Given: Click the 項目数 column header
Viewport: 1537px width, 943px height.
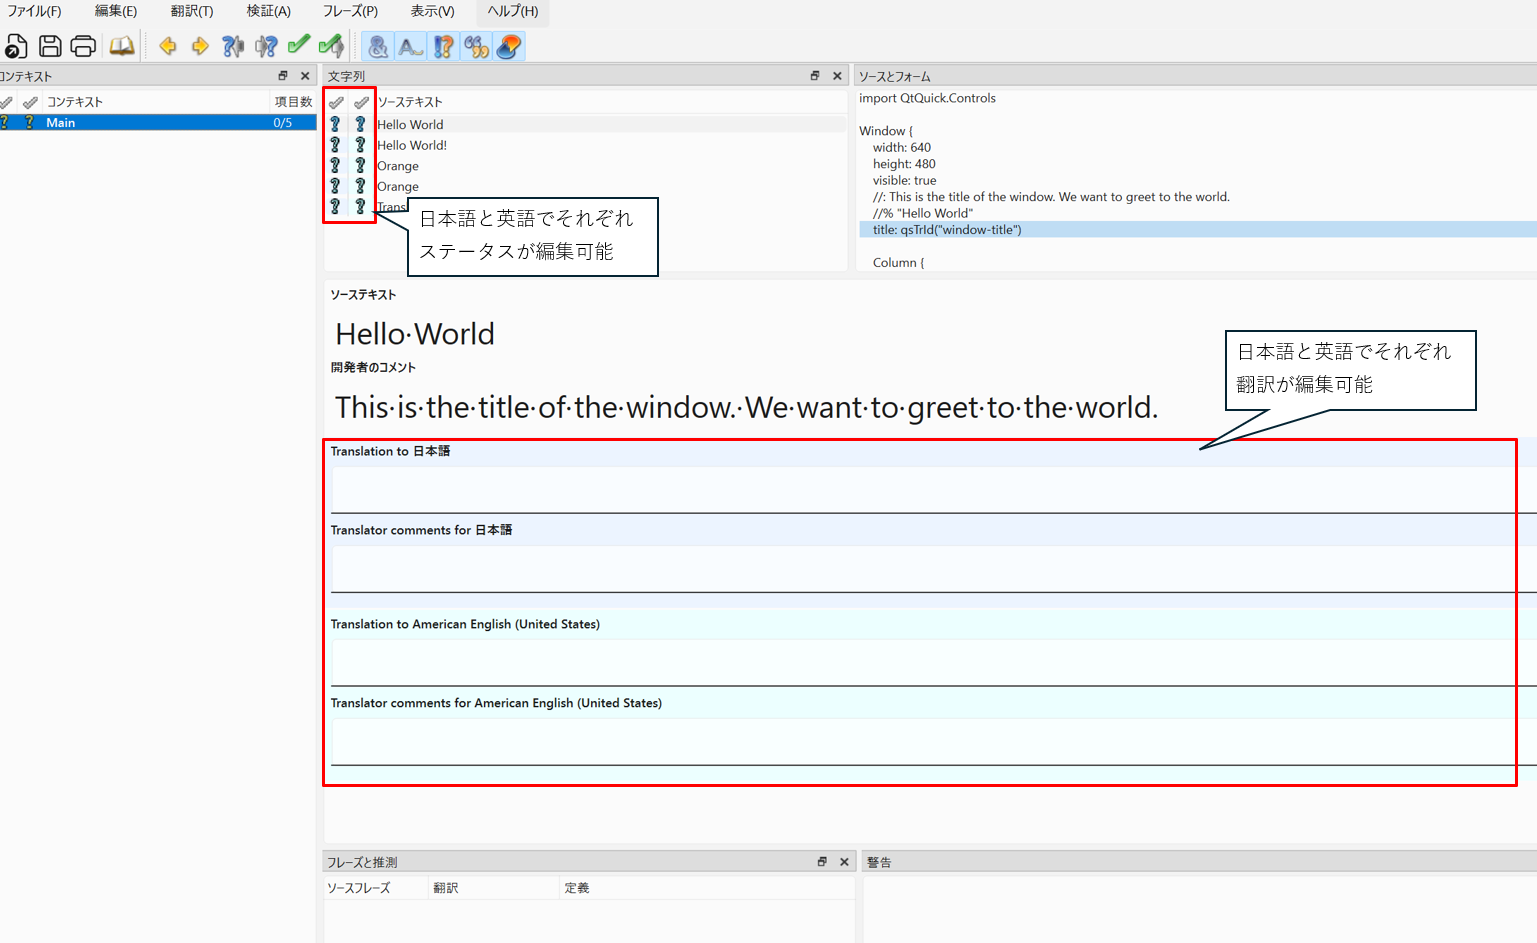Looking at the screenshot, I should click(x=293, y=102).
